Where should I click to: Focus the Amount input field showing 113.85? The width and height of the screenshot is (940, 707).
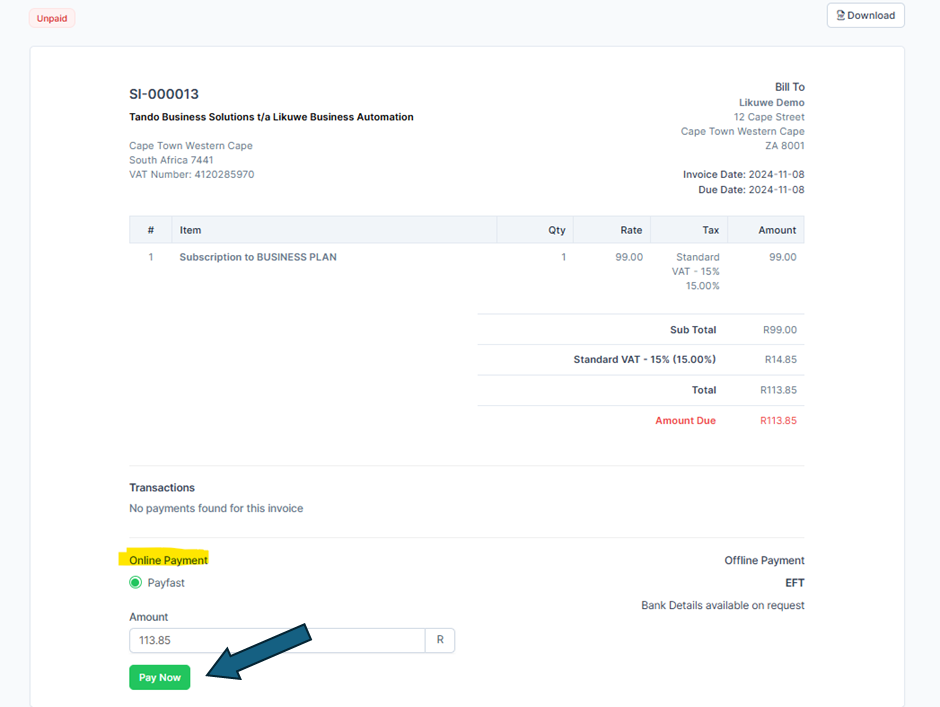tap(277, 640)
